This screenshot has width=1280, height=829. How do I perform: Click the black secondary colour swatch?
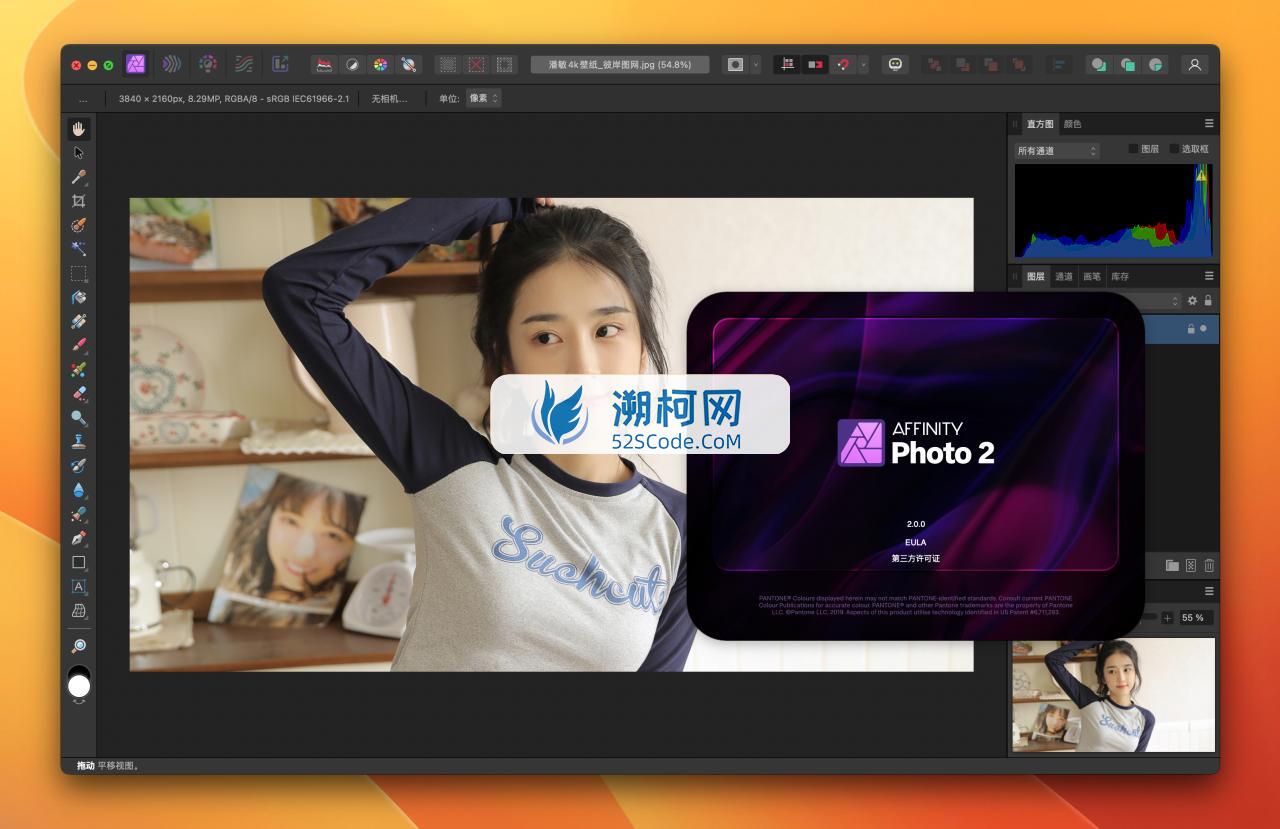tap(79, 670)
